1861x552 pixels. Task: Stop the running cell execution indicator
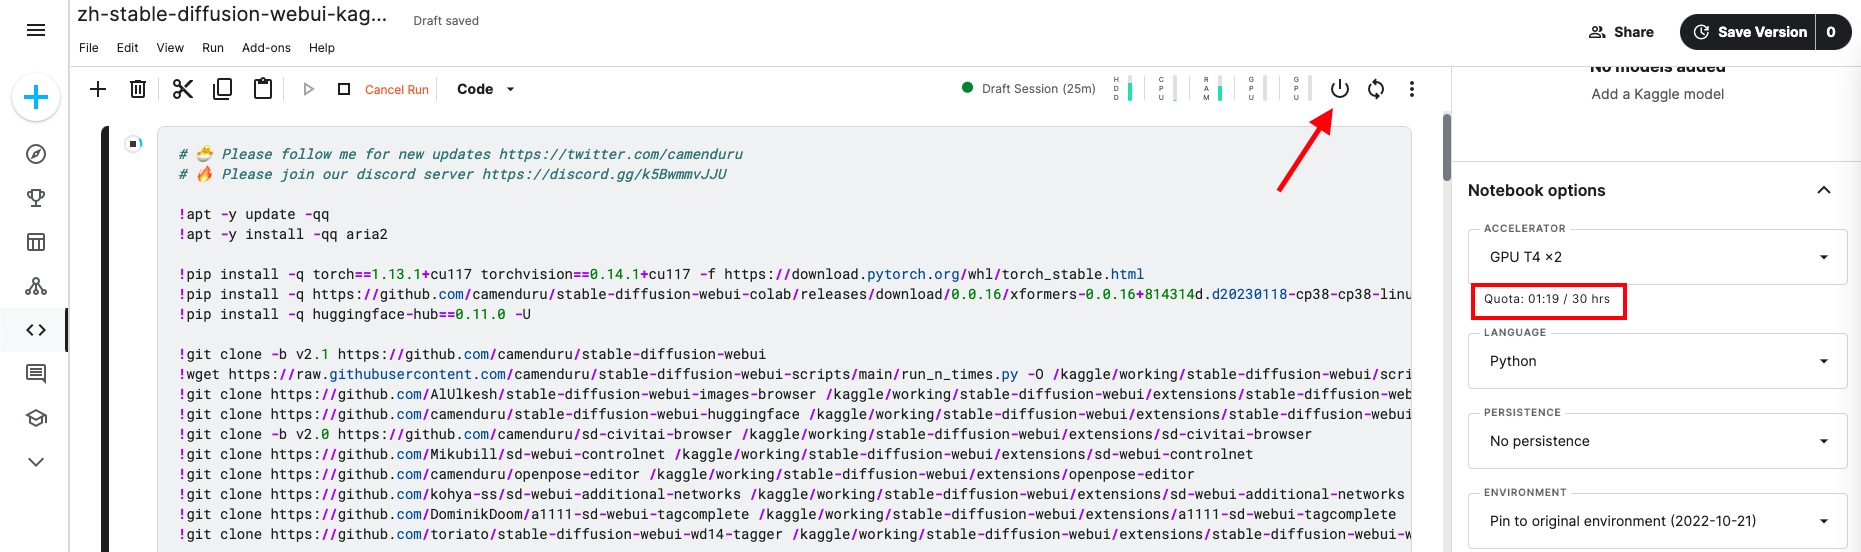[x=133, y=144]
